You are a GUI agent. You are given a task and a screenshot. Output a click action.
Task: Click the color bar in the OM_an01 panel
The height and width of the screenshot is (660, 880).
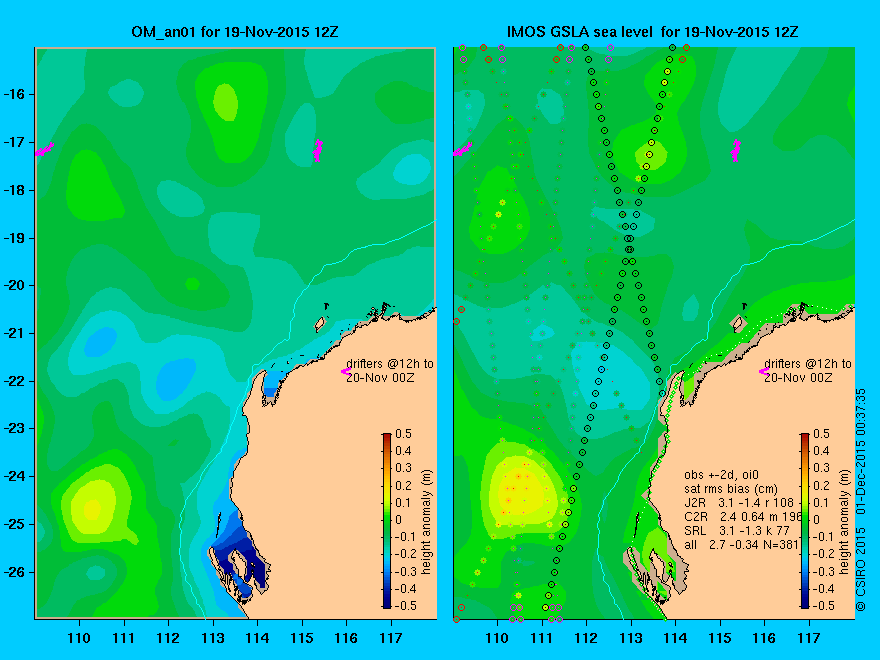coord(387,520)
